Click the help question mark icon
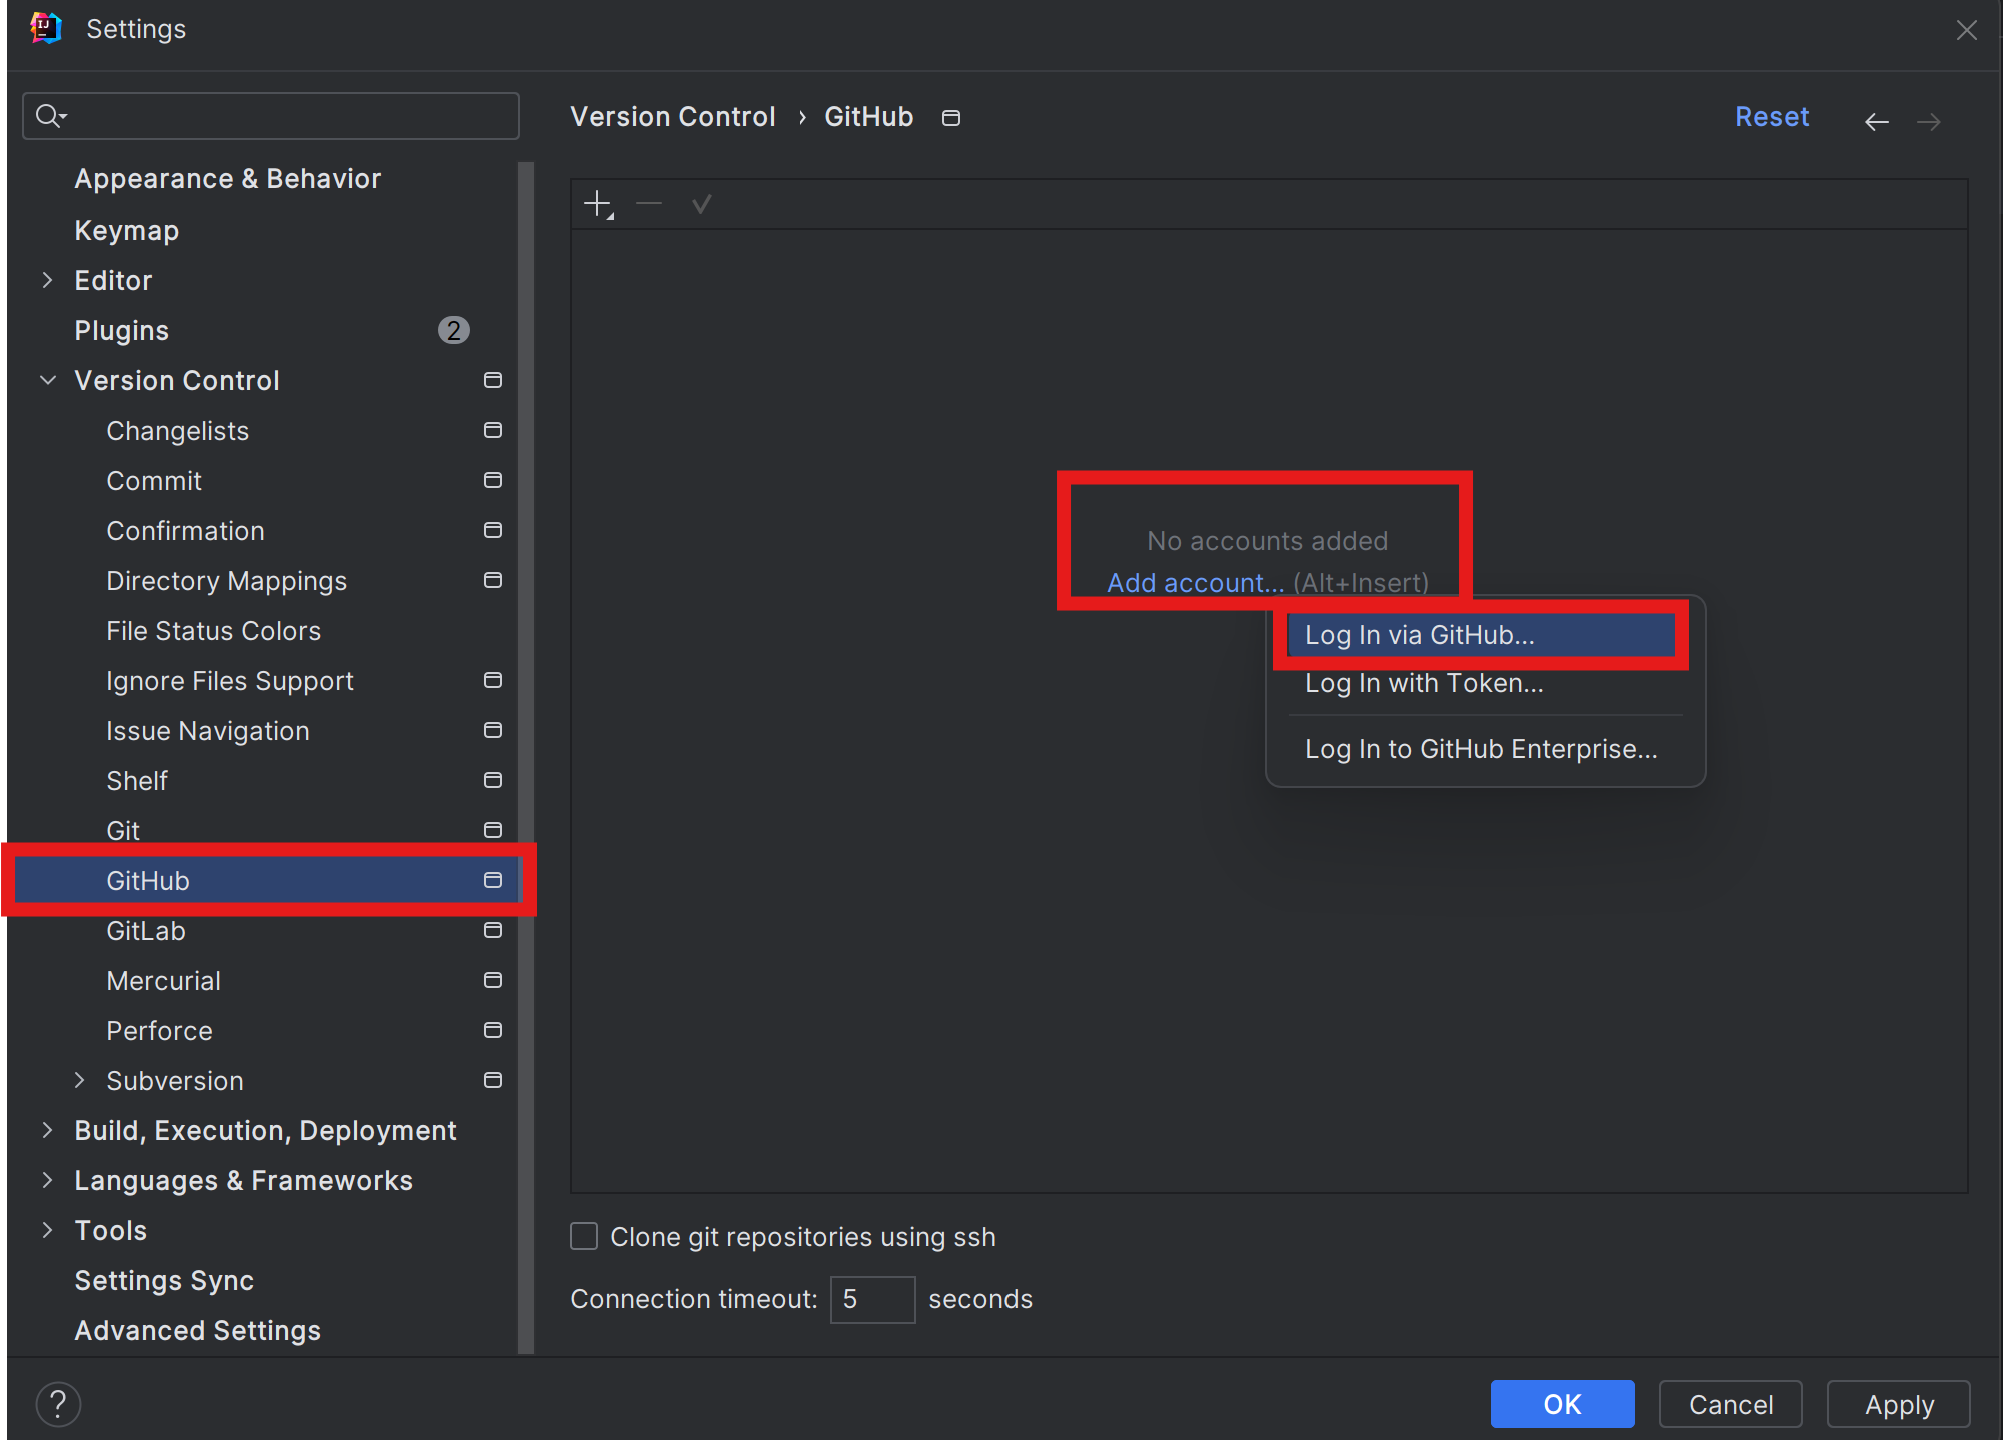 [59, 1404]
